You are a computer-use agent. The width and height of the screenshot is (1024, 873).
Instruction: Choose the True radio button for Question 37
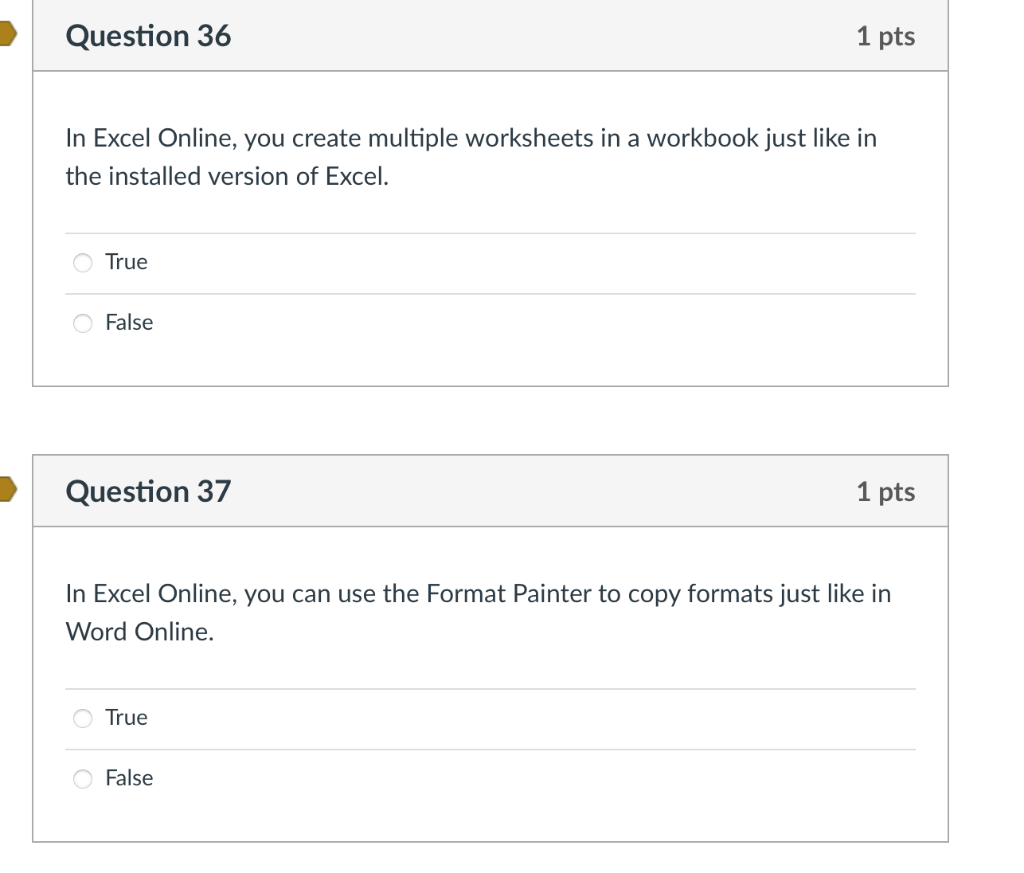click(82, 718)
